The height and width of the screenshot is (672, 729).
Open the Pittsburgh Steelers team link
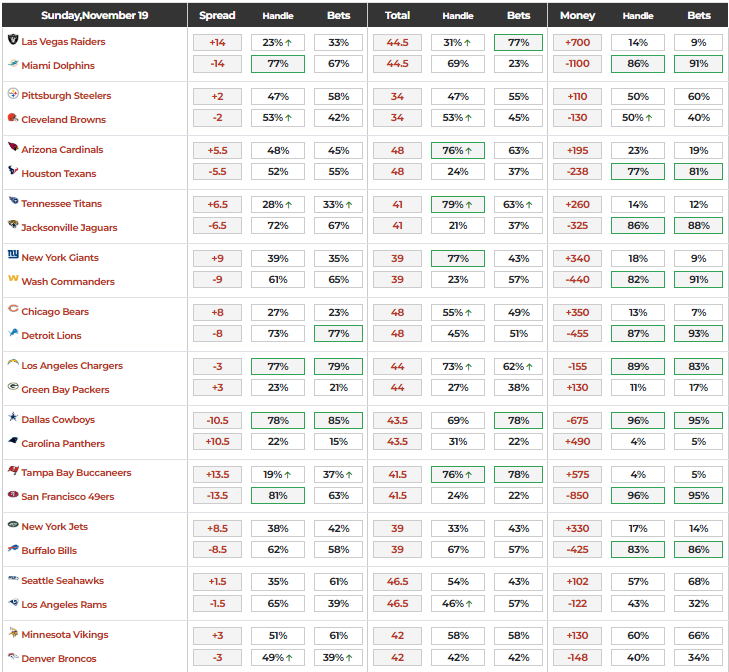coord(66,95)
